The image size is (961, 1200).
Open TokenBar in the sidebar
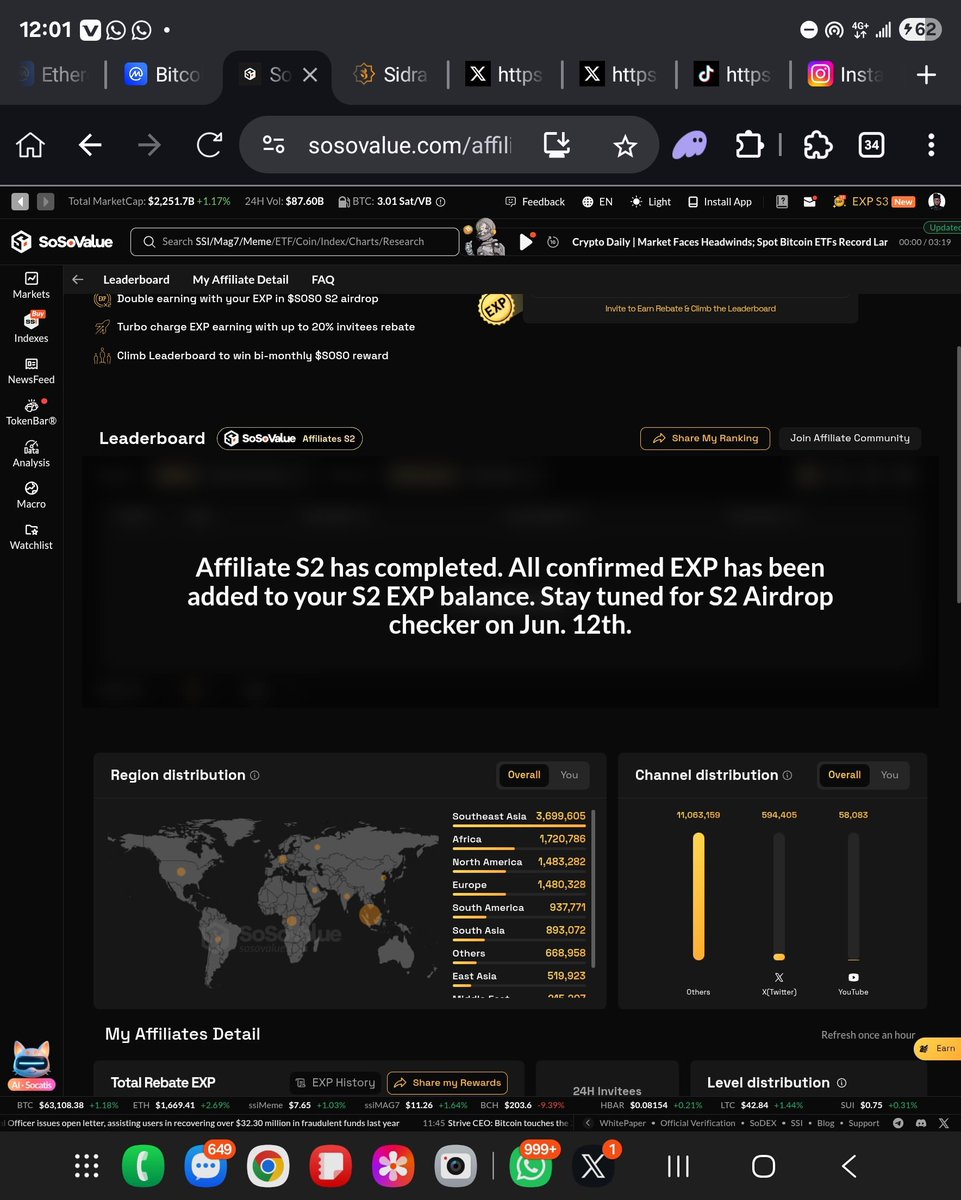pyautogui.click(x=31, y=412)
